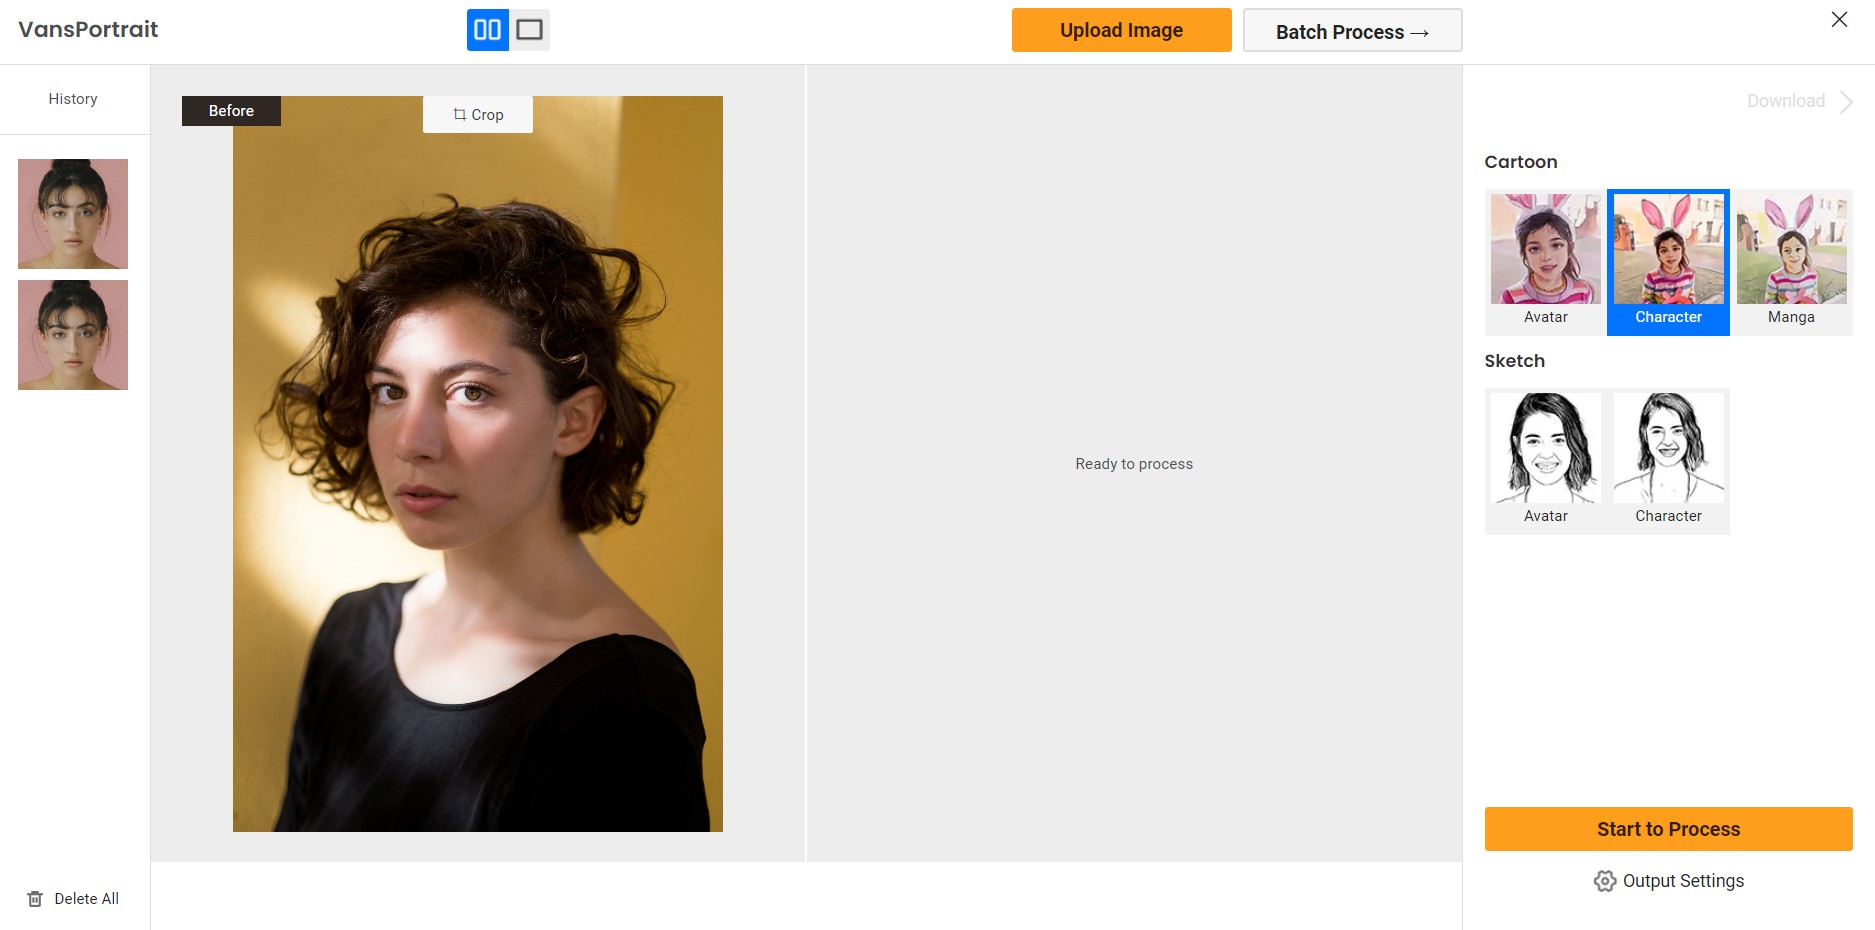Image resolution: width=1875 pixels, height=930 pixels.
Task: Open the History panel
Action: coord(72,98)
